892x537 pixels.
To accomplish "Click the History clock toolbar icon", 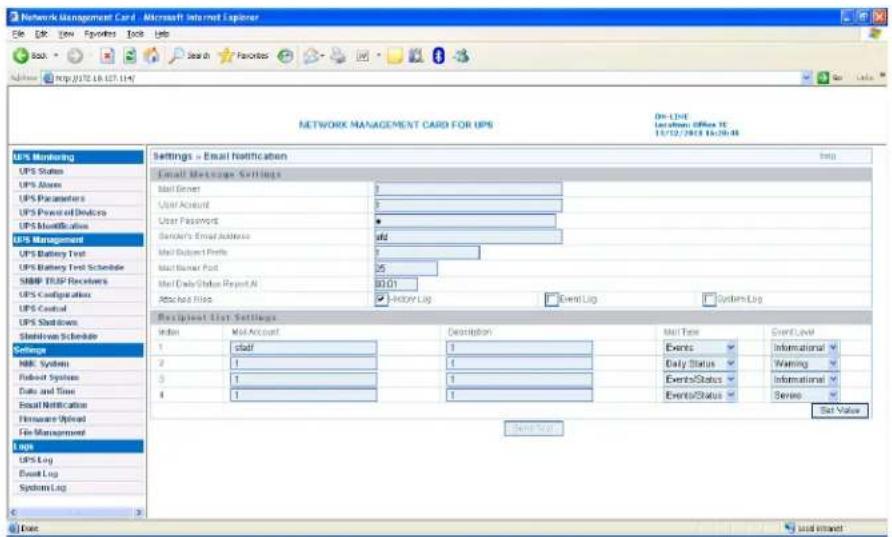I will pos(285,56).
